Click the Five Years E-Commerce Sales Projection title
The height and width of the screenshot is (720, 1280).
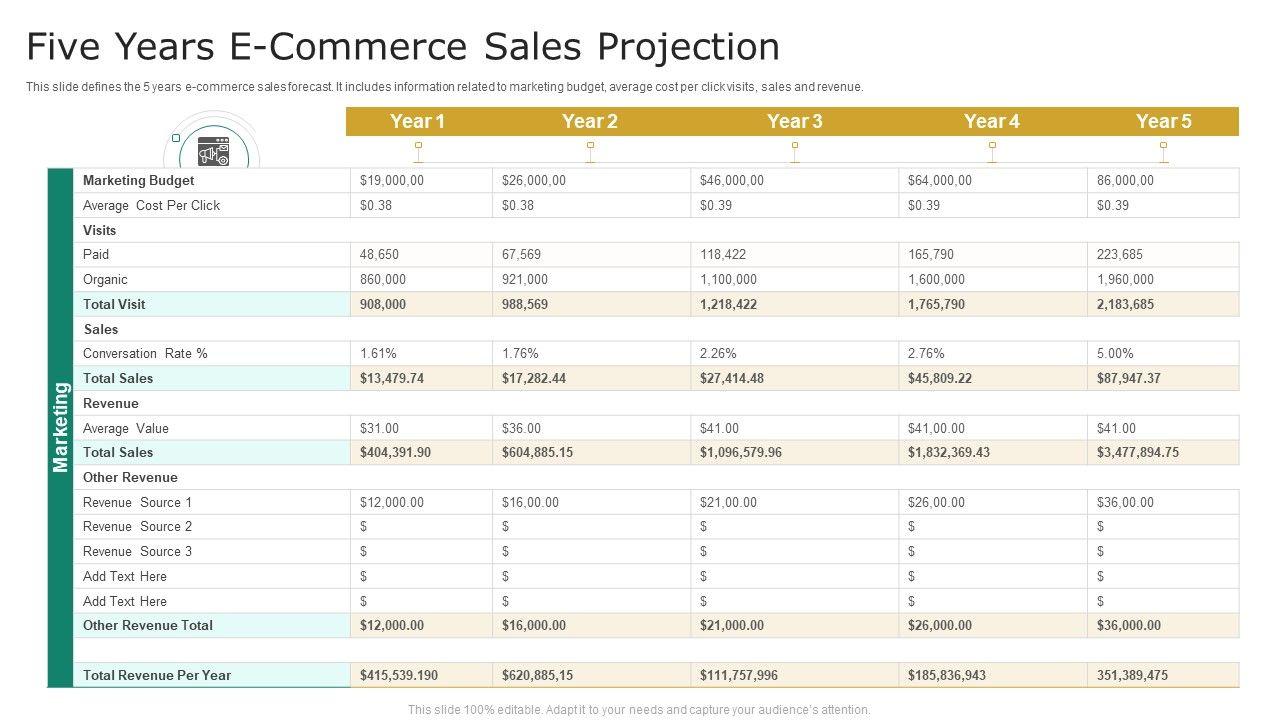(x=403, y=47)
